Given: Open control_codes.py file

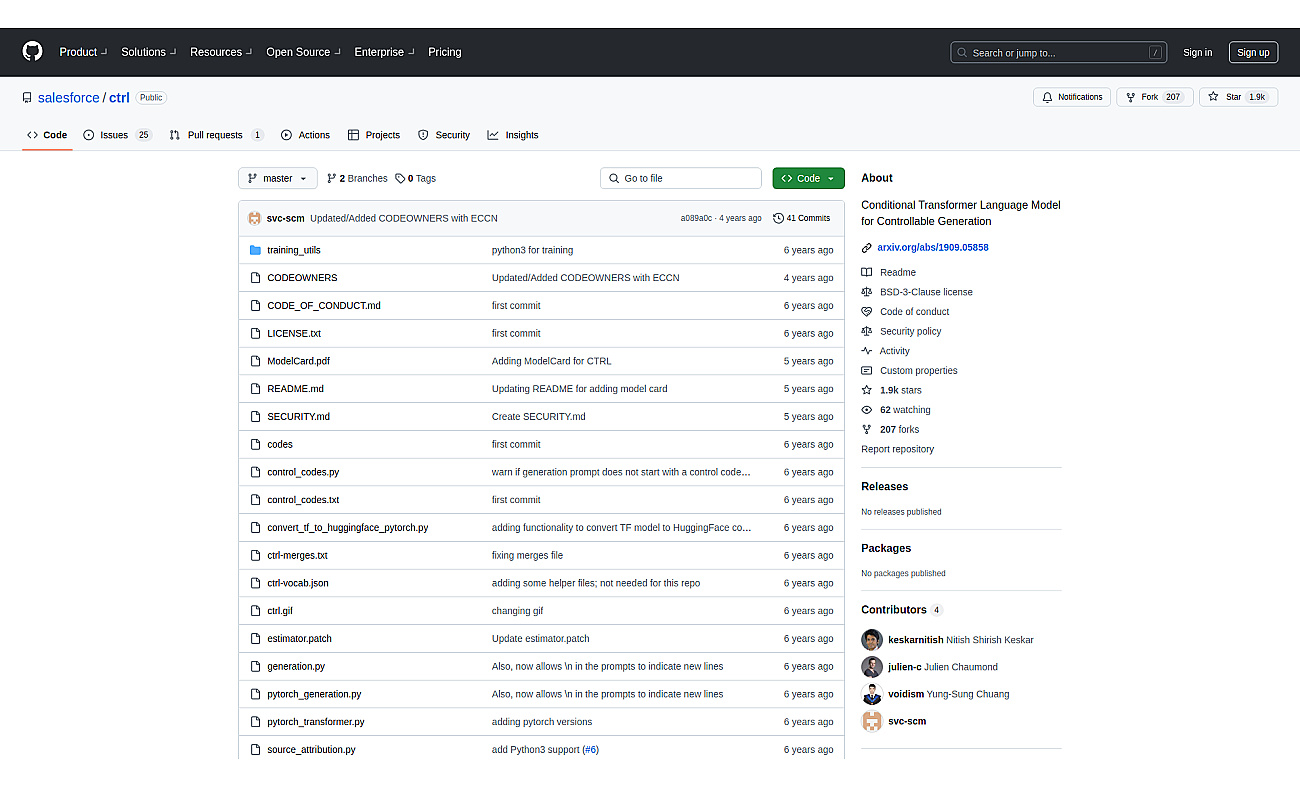Looking at the screenshot, I should point(303,472).
